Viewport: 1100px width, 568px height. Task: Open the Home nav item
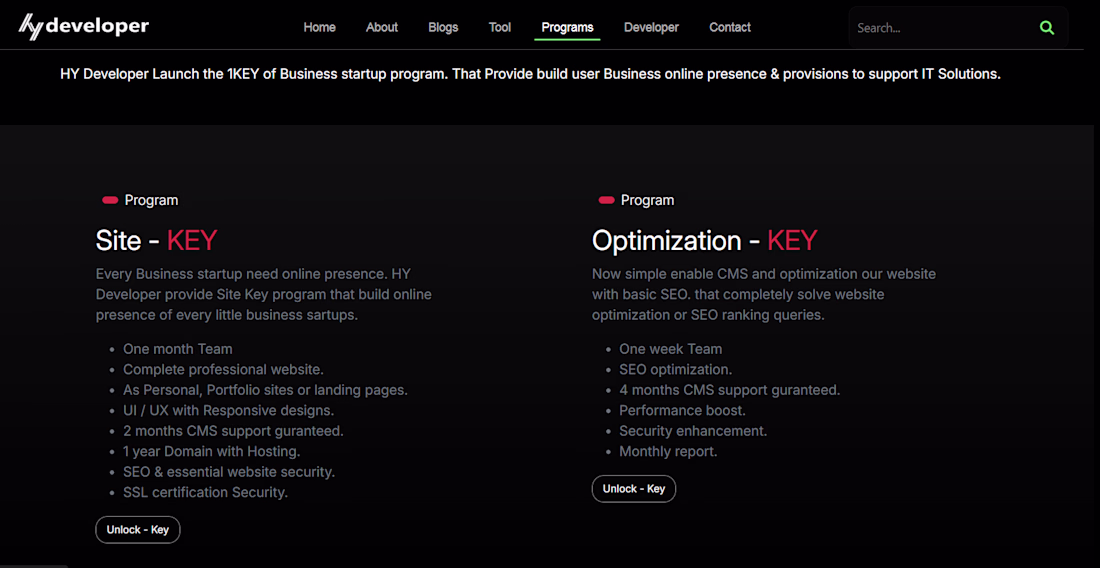(319, 27)
